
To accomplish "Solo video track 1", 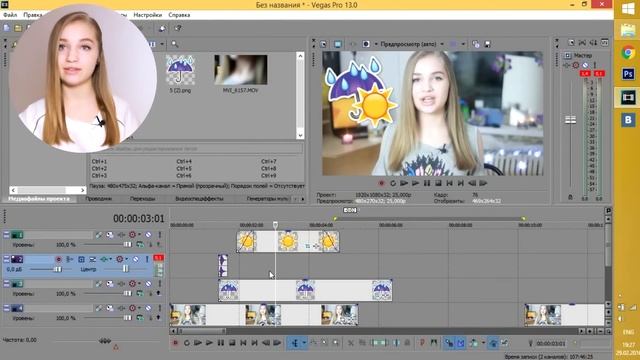I will pyautogui.click(x=160, y=235).
